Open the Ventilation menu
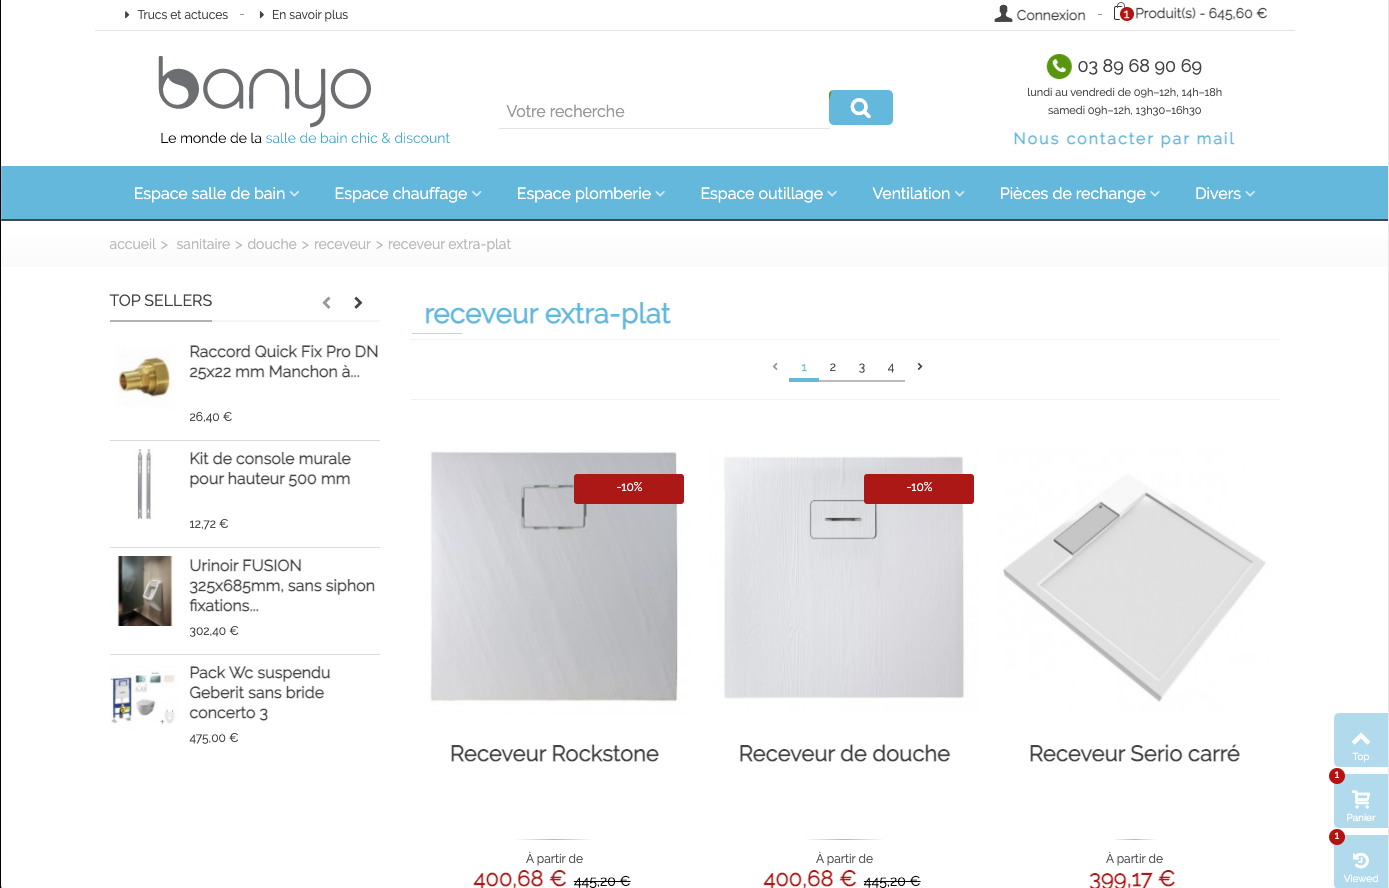 [918, 194]
